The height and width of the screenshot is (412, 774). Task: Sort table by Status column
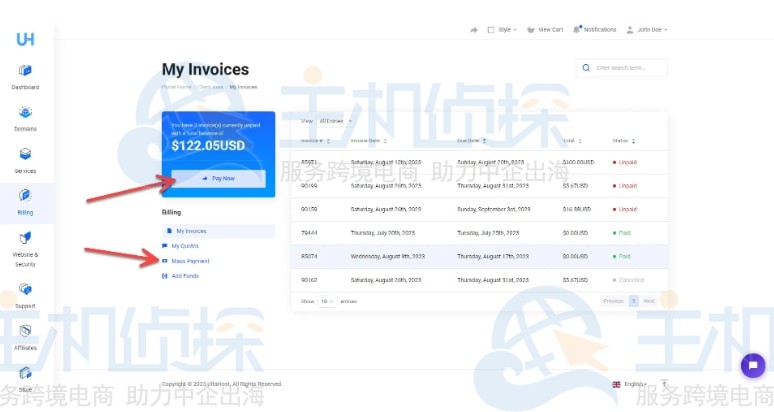pyautogui.click(x=624, y=141)
